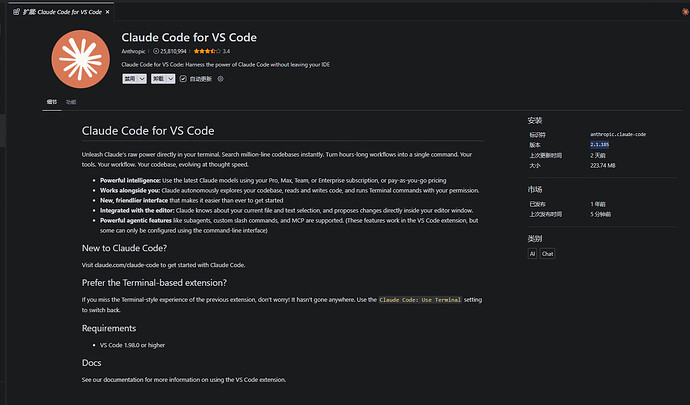Click the extensions icon in the tab title
This screenshot has width=690, height=405.
(x=16, y=12)
